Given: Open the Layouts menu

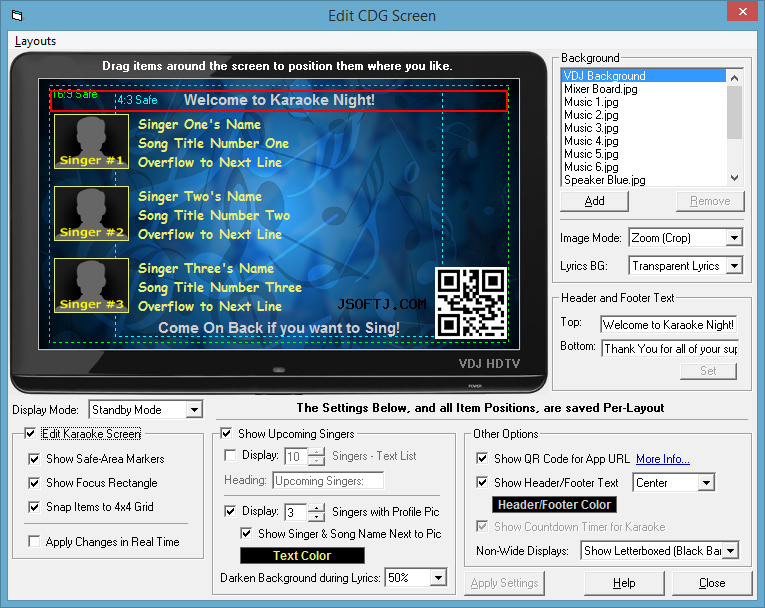Looking at the screenshot, I should click(35, 41).
